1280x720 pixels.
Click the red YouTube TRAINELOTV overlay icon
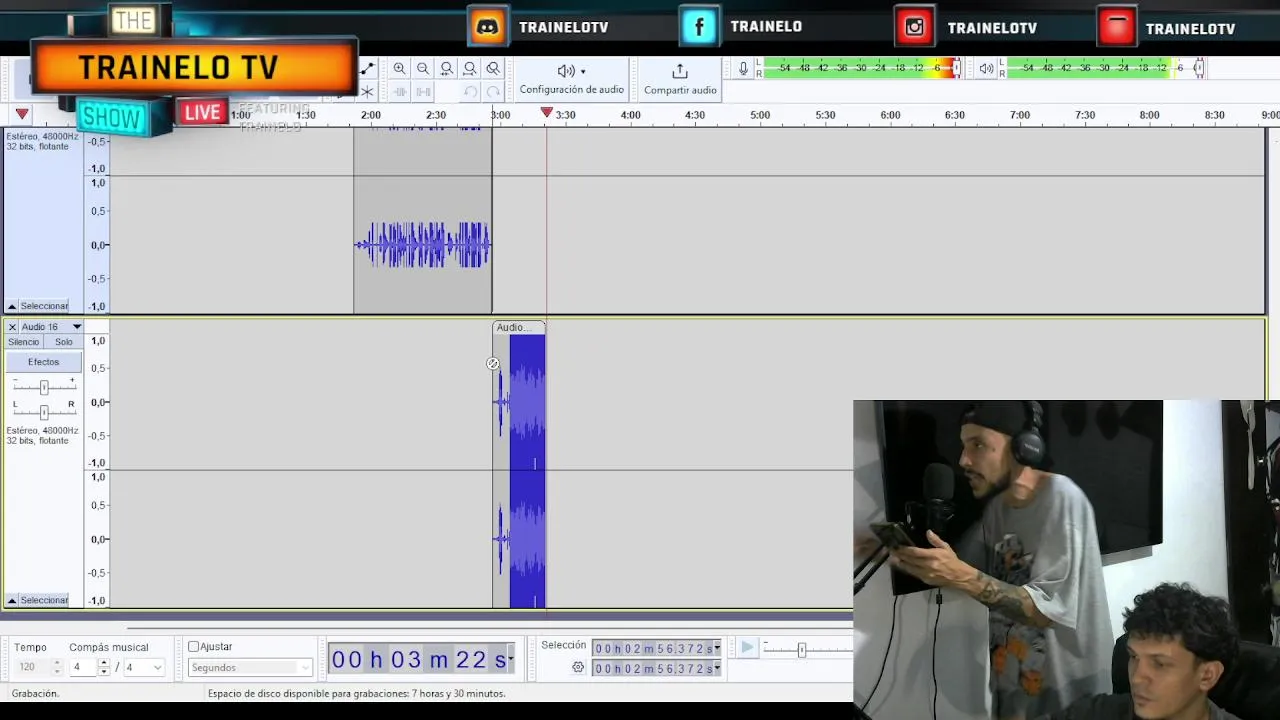(x=1116, y=27)
